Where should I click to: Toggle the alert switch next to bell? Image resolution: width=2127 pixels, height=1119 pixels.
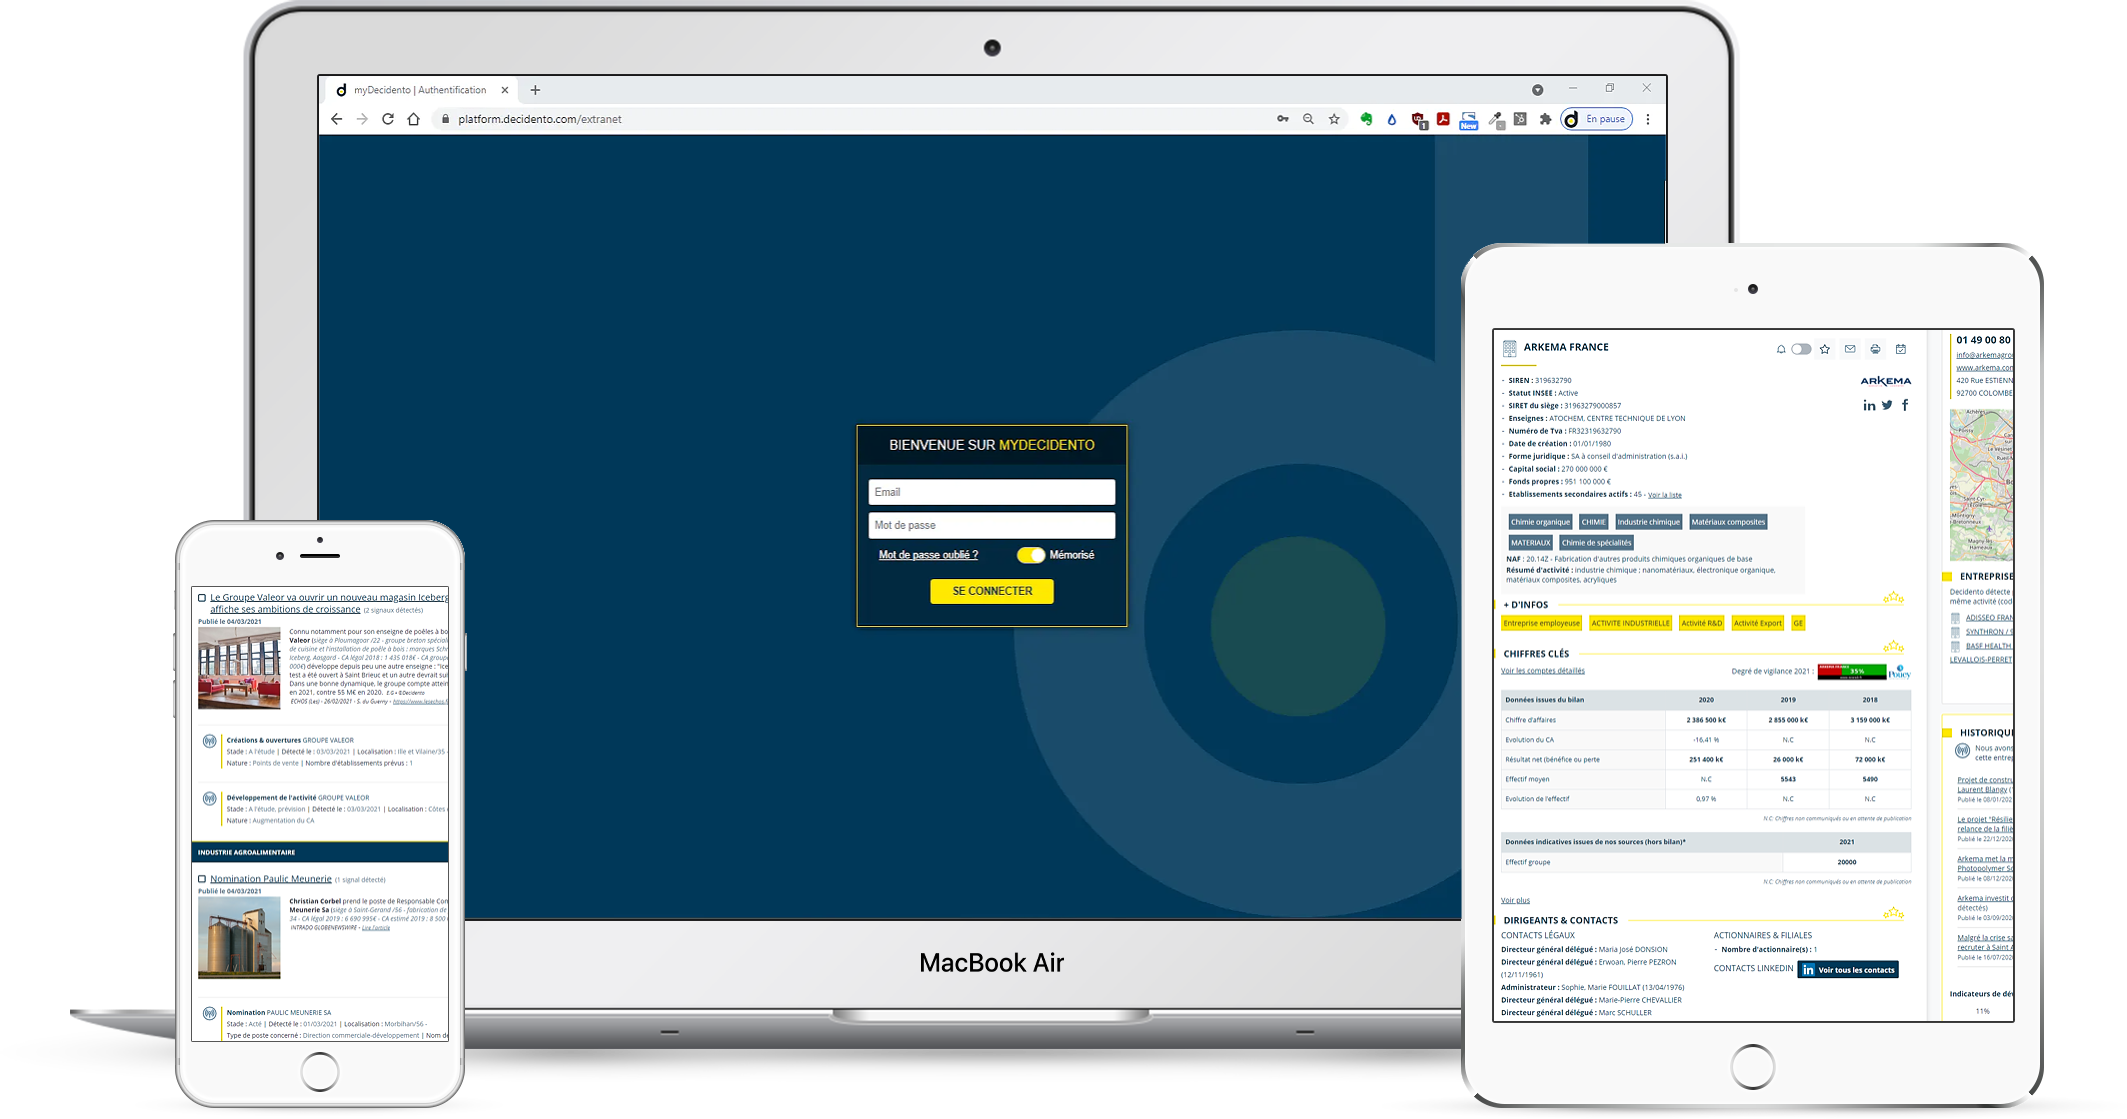pos(1801,349)
